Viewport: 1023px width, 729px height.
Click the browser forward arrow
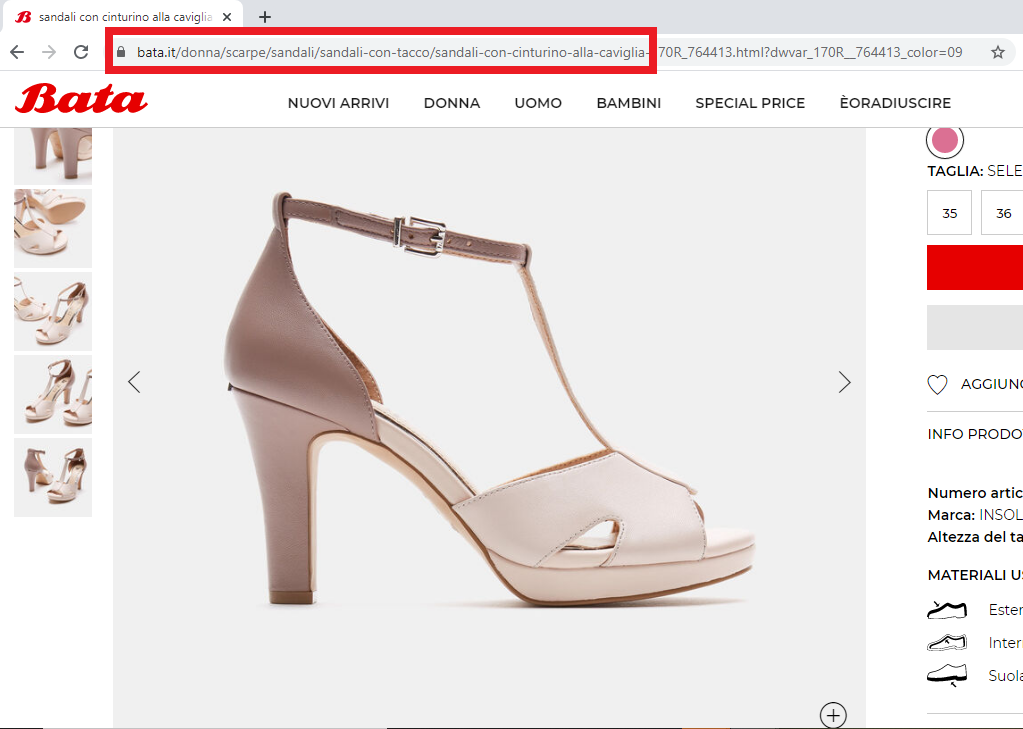tap(49, 52)
